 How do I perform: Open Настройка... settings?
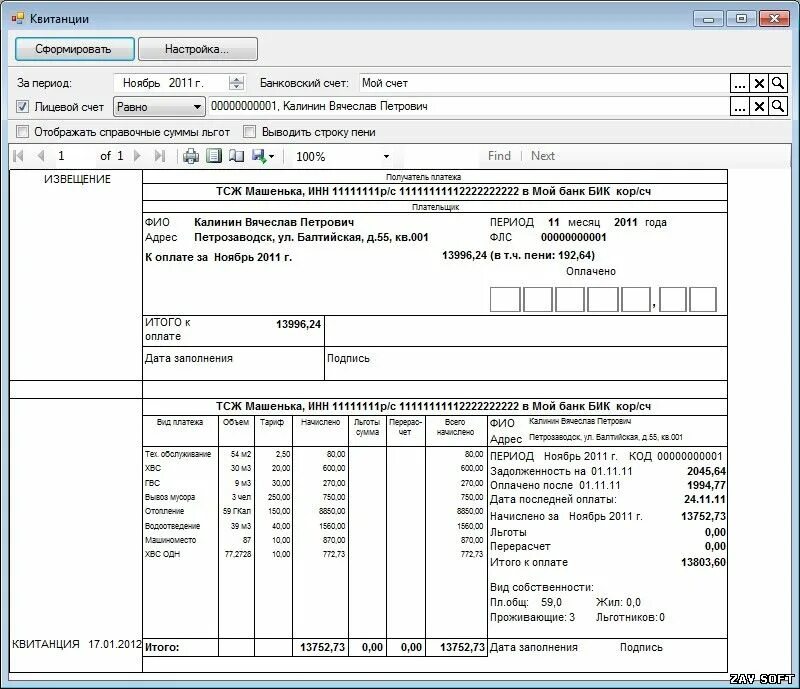(197, 49)
